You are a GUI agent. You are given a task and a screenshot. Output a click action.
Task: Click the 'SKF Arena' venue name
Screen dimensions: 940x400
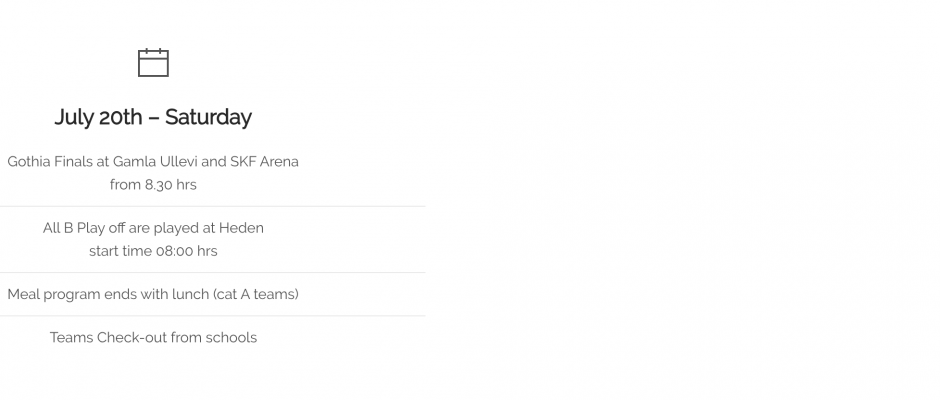(264, 162)
